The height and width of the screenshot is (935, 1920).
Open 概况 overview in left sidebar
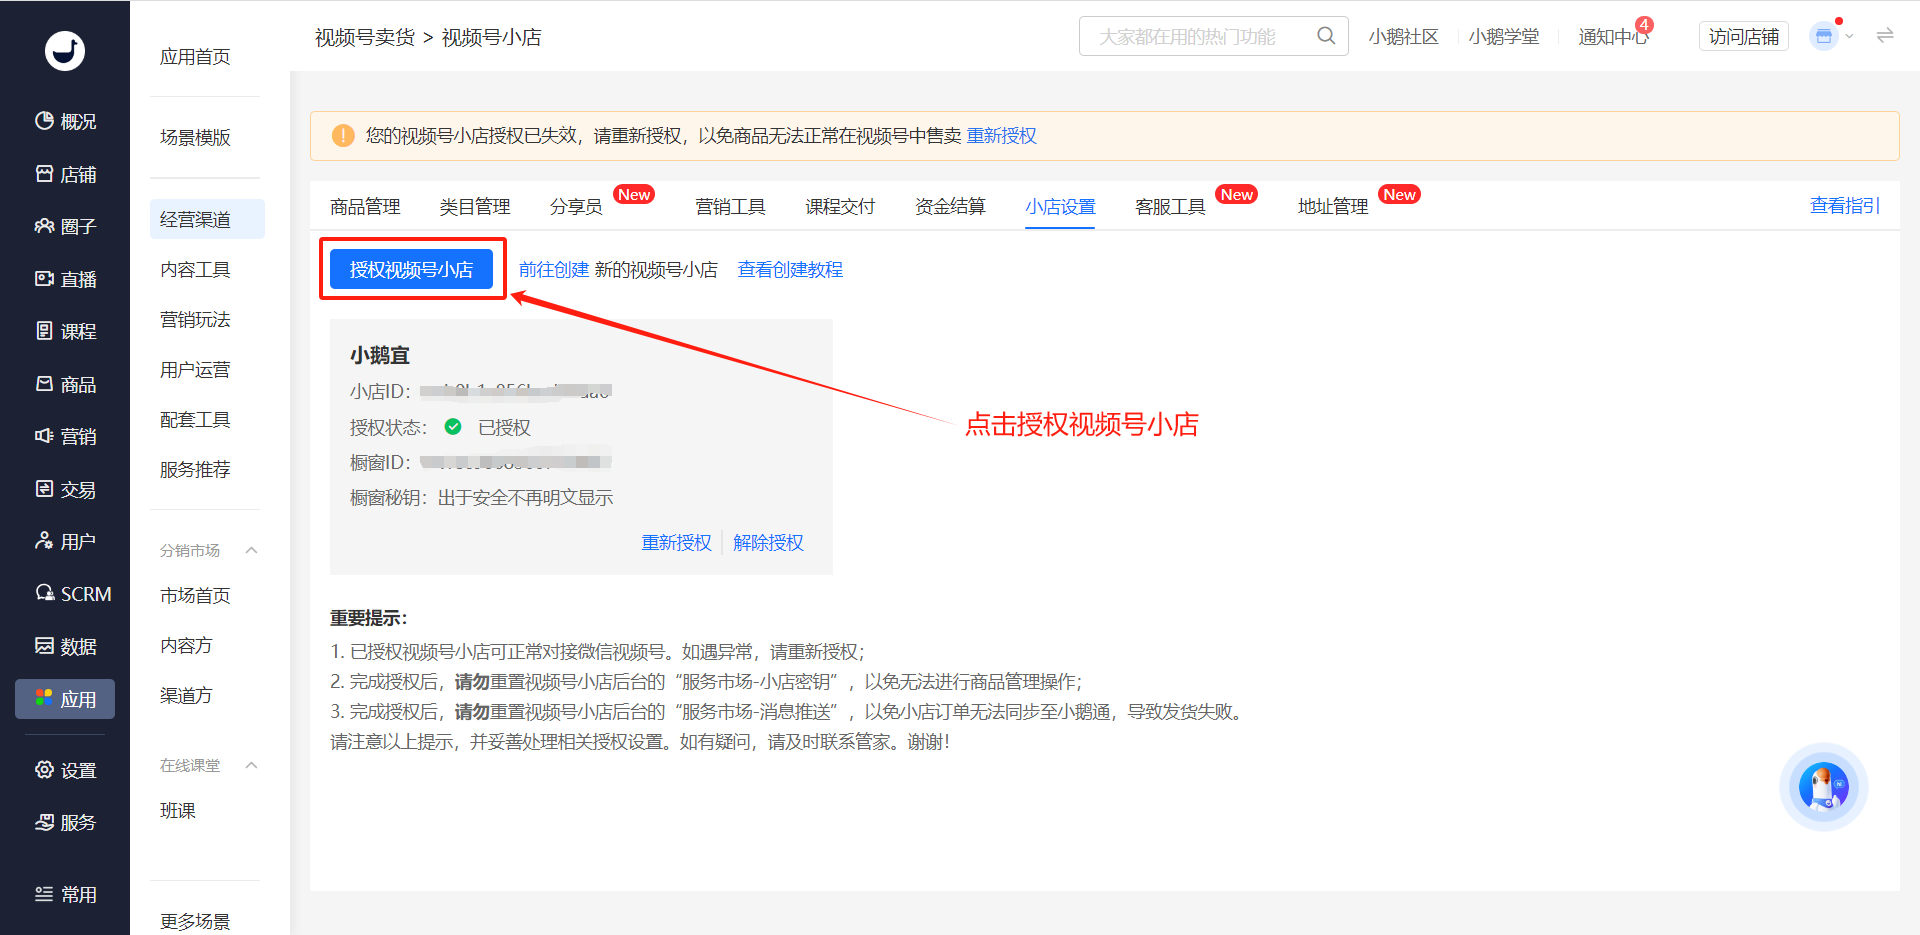click(65, 121)
